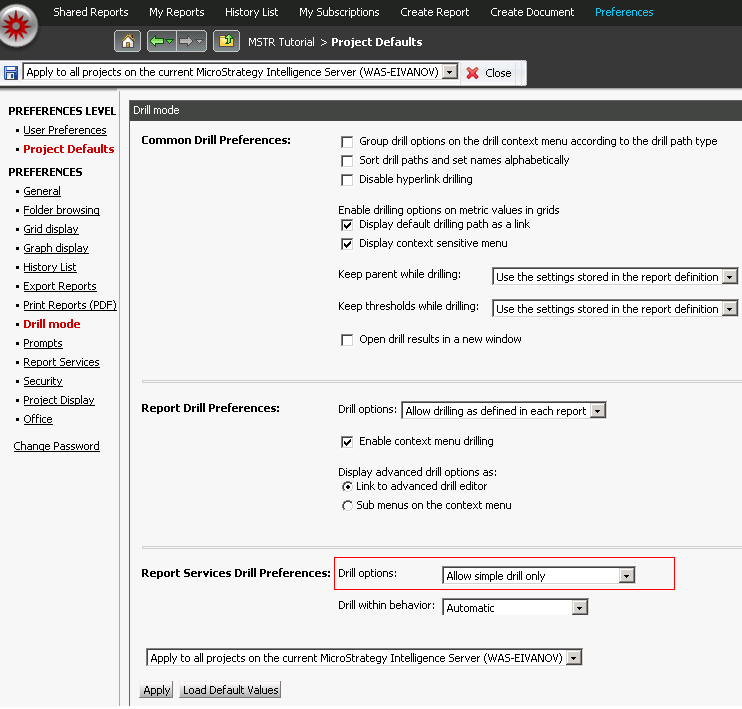The image size is (742, 709).
Task: Click Load Default Values button
Action: point(230,690)
